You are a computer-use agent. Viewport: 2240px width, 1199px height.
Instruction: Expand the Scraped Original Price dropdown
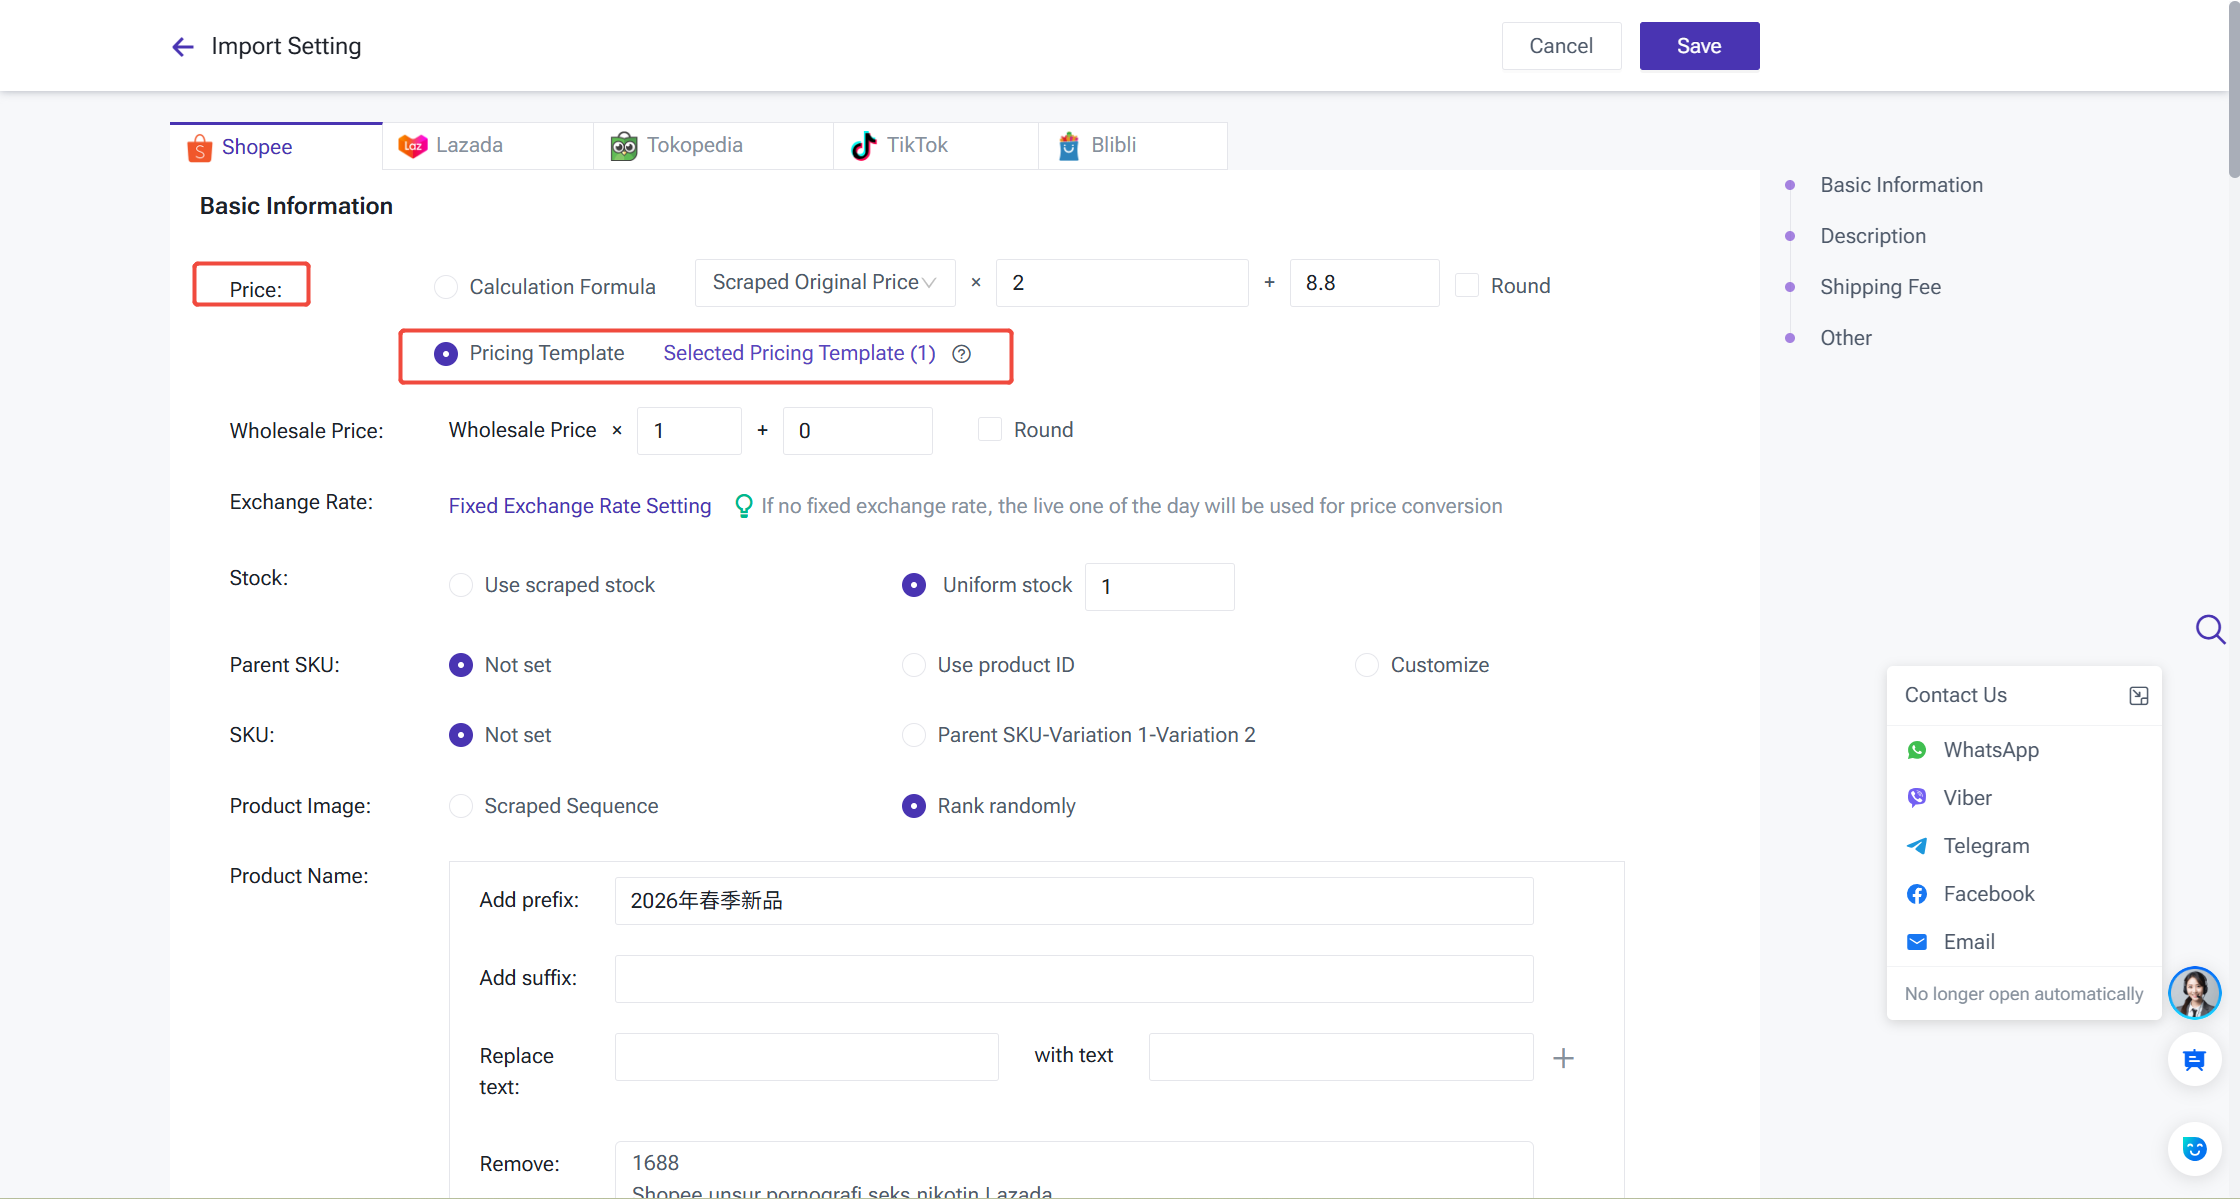824,283
